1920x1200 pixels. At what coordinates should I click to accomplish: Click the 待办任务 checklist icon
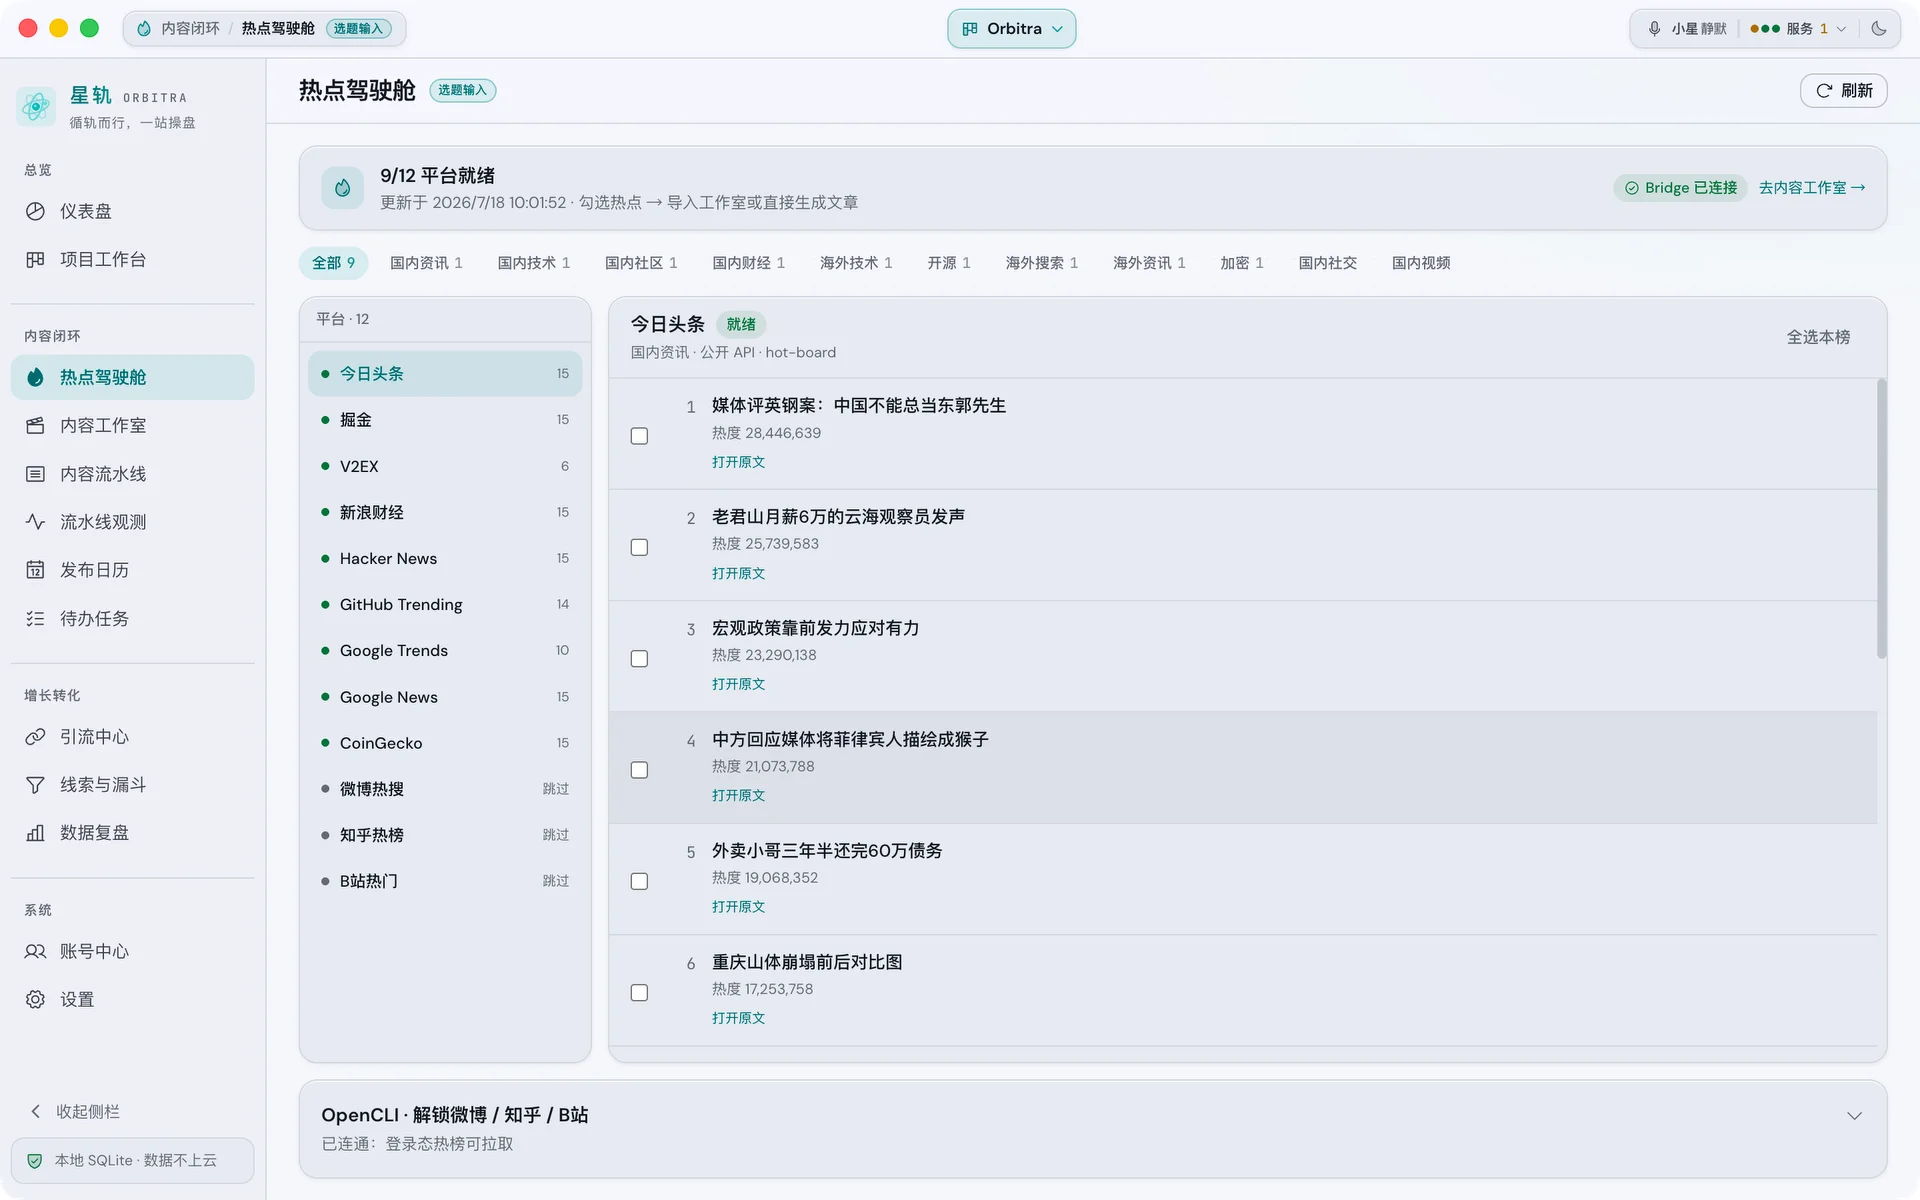tap(35, 619)
